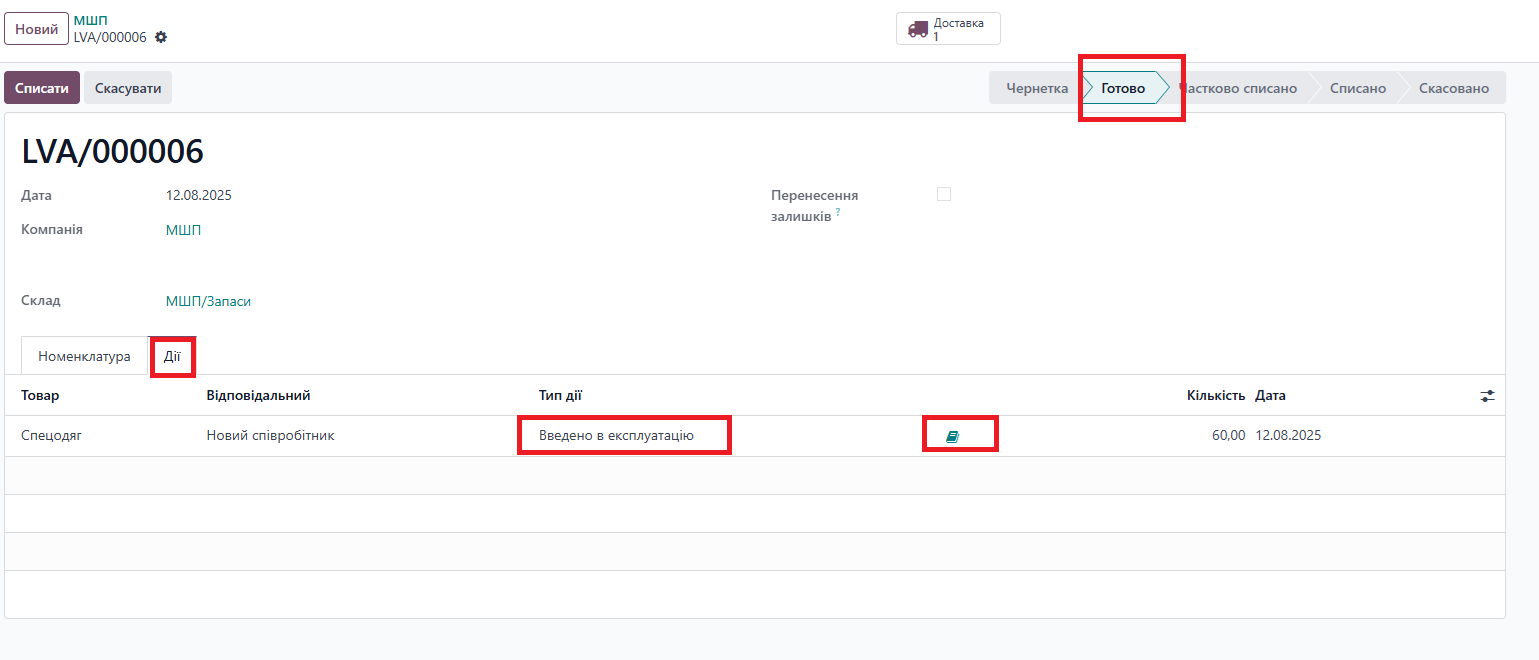Click the Скасувати button

coord(128,88)
